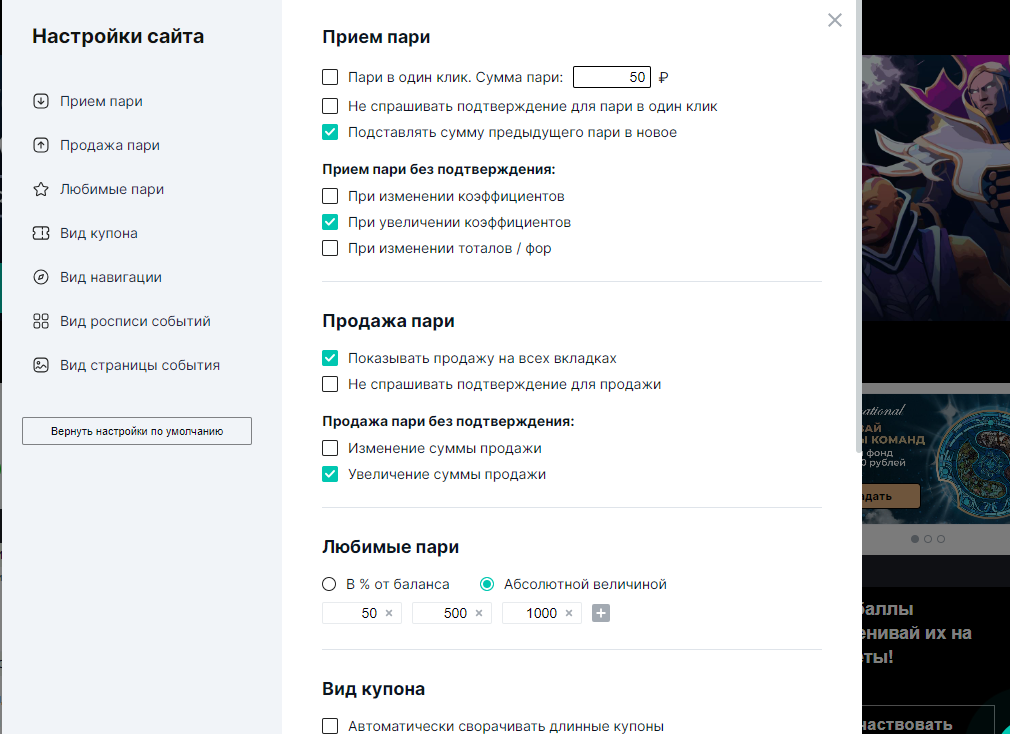Click the Любимые пари section heading
The width and height of the screenshot is (1010, 734).
(x=390, y=547)
